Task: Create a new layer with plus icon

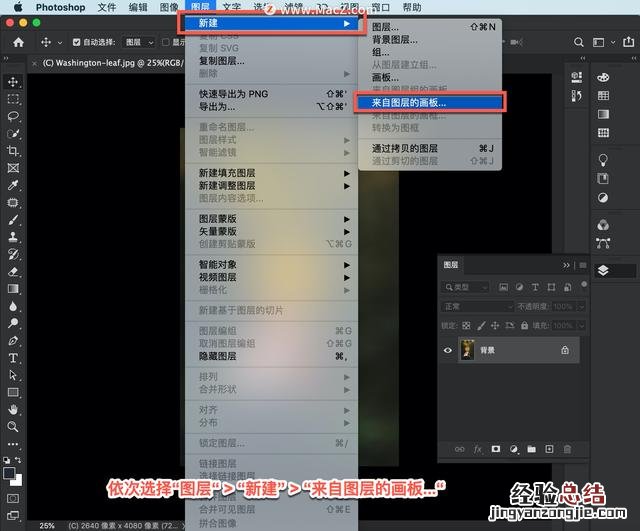Action: pos(550,450)
